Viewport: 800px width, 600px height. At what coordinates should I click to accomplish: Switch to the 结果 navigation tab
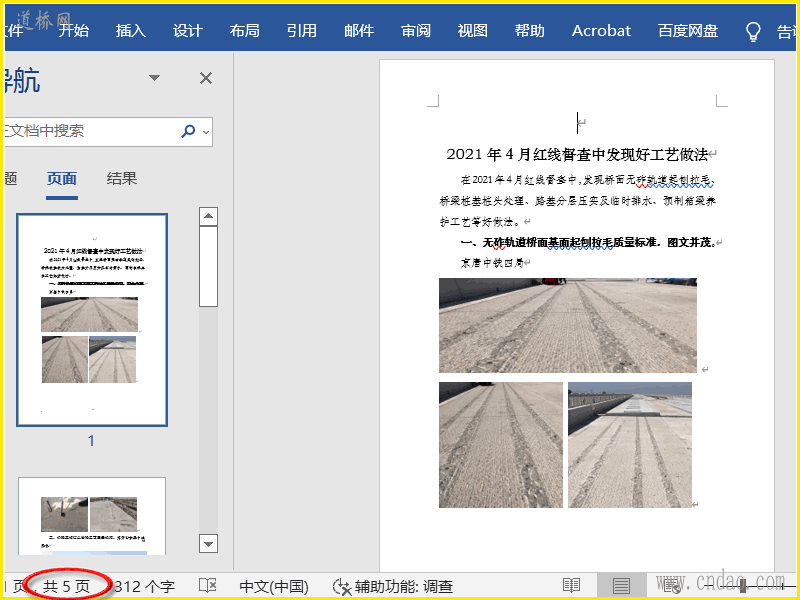click(122, 179)
